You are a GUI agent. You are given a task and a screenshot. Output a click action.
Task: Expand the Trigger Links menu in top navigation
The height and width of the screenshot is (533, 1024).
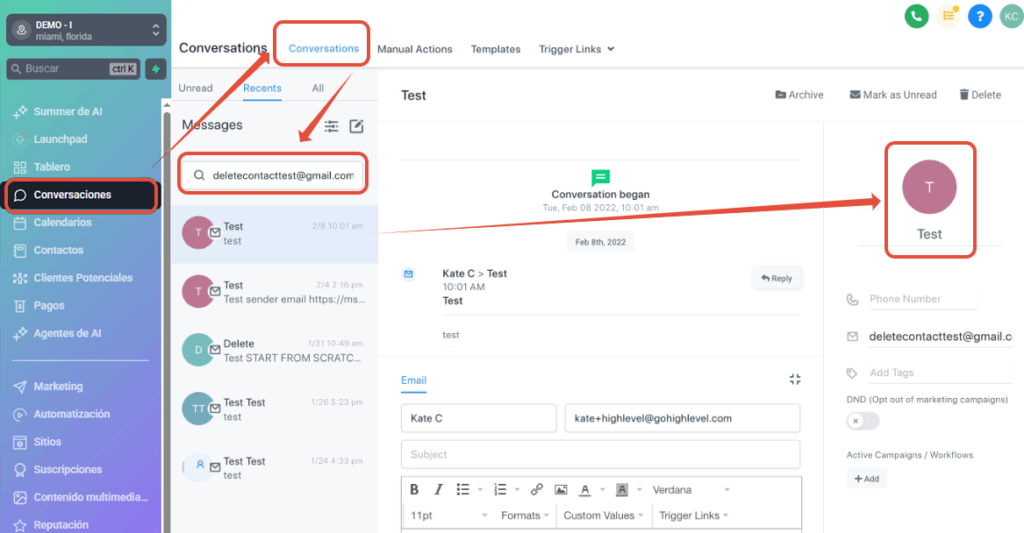pos(576,49)
